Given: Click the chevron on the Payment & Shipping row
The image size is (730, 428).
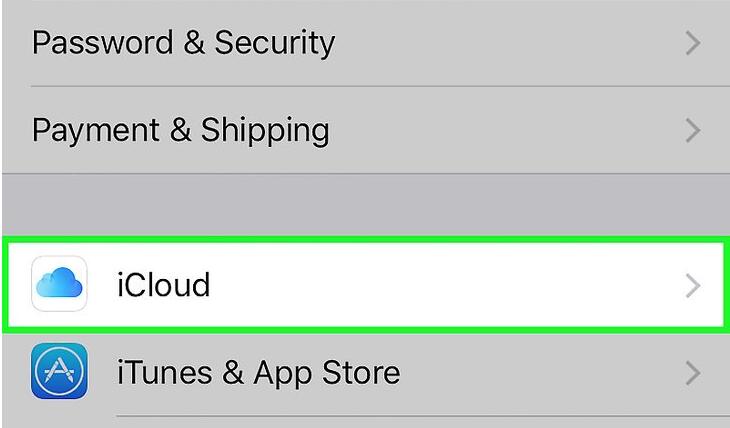Looking at the screenshot, I should pyautogui.click(x=692, y=130).
